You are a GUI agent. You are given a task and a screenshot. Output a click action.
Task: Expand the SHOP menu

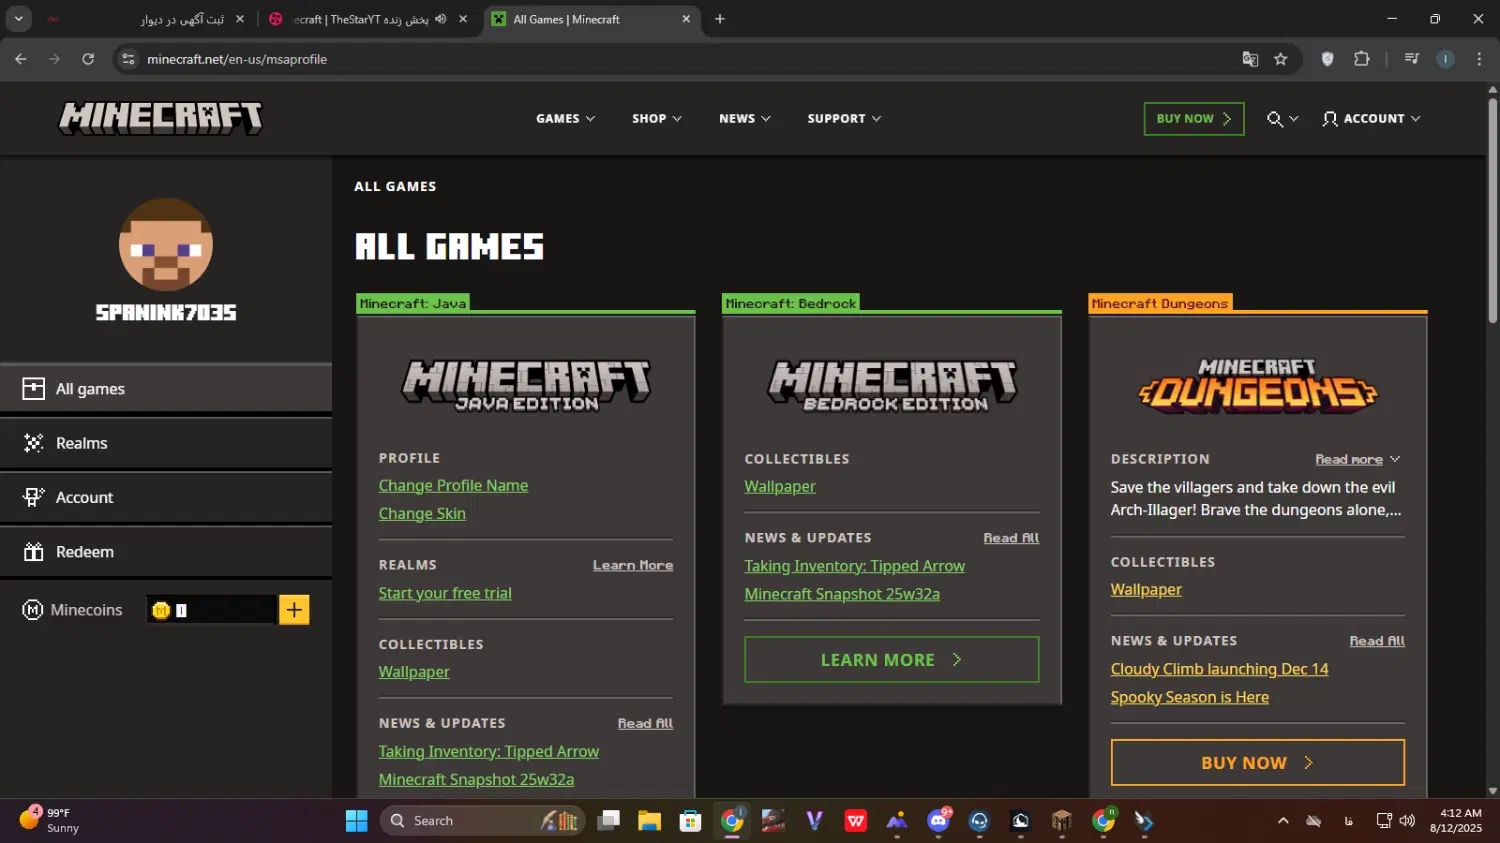(x=657, y=119)
